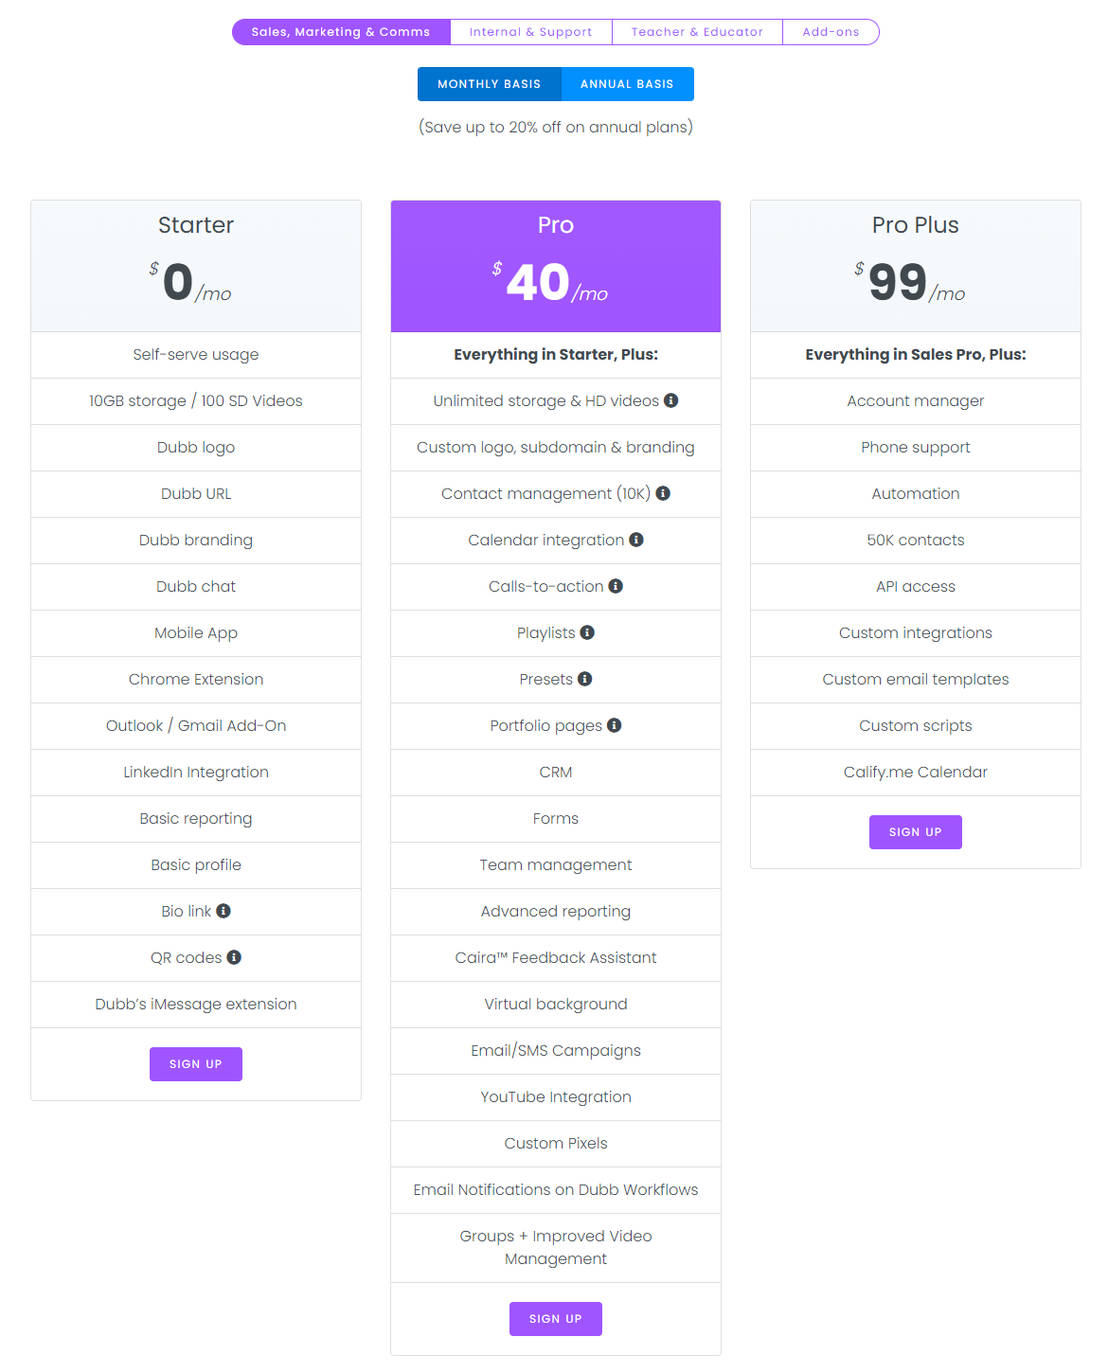This screenshot has height=1369, width=1108.
Task: Click the info icon beside Calls-to-action
Action: coord(617,586)
